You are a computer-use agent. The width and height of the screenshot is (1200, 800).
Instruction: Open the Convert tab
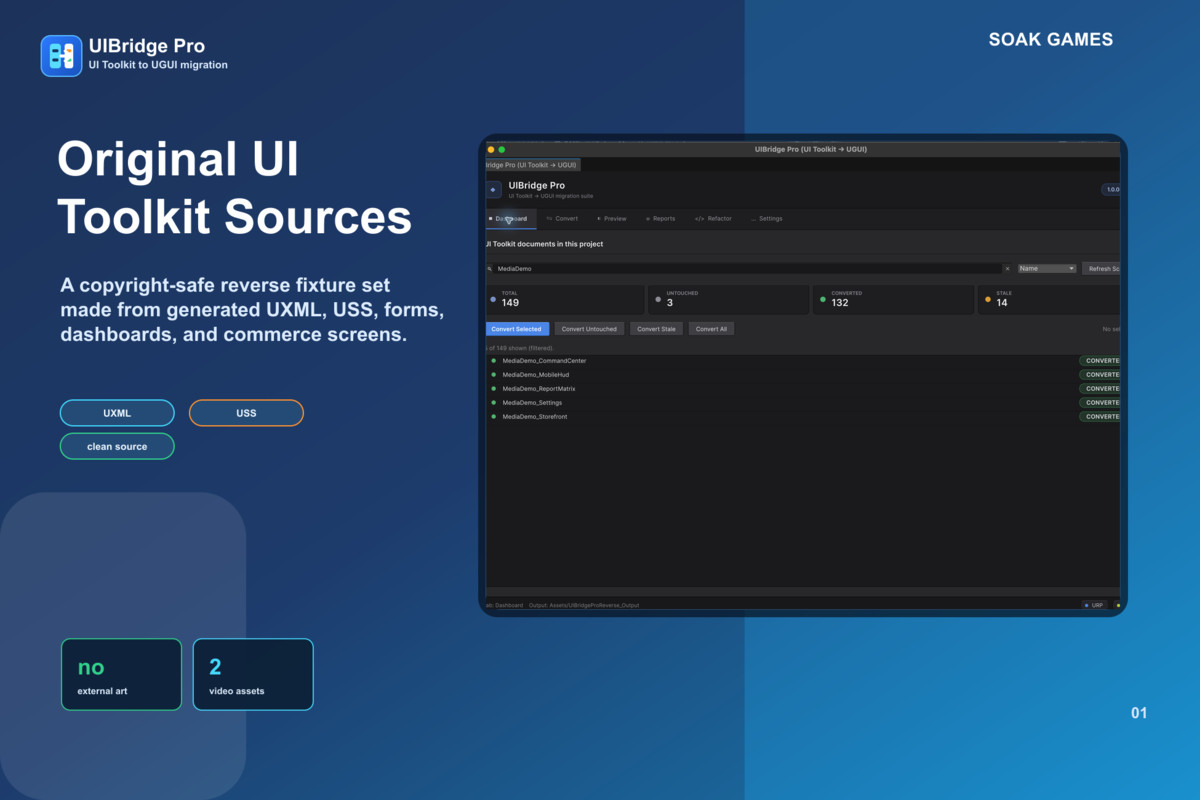[563, 219]
